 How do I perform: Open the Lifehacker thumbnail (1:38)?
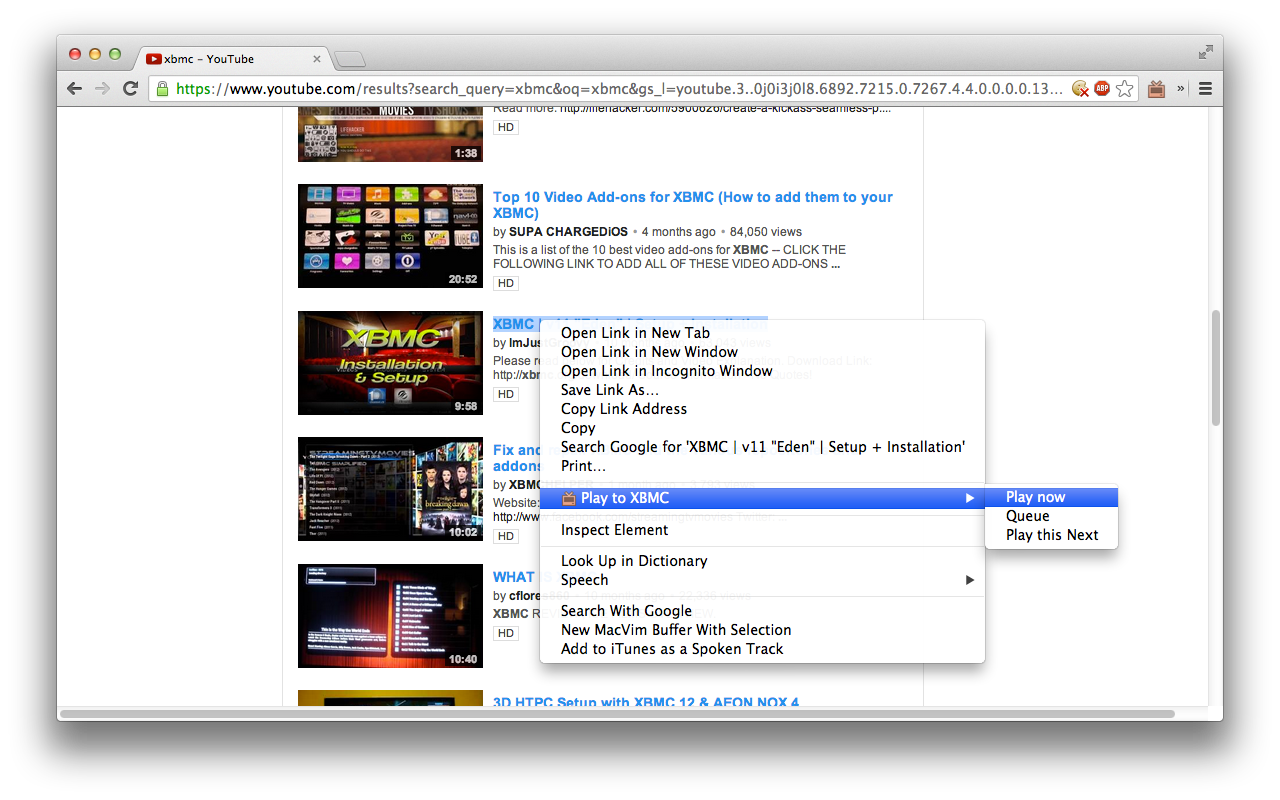click(390, 135)
